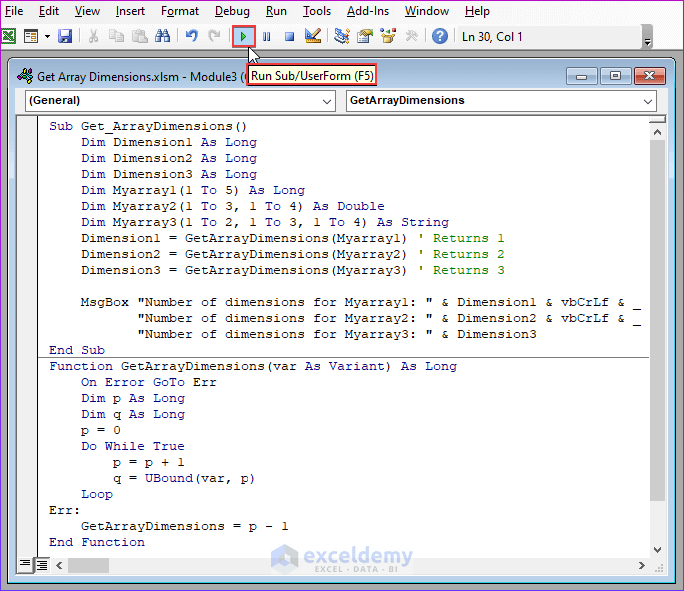
Task: Pause execution with the Break icon
Action: (x=267, y=37)
